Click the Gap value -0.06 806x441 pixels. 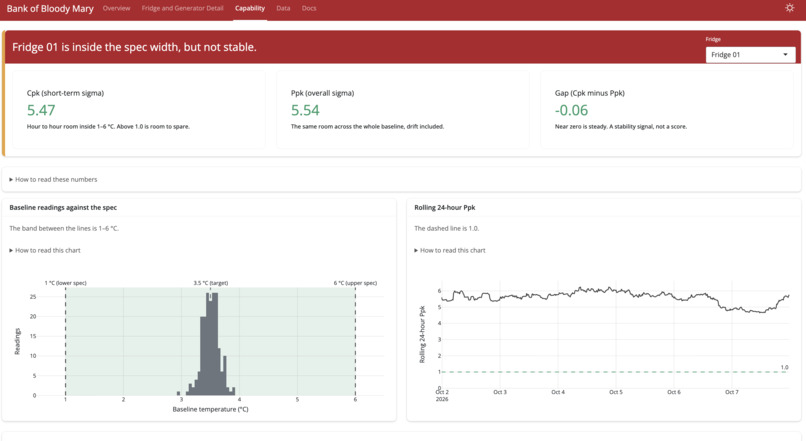571,110
